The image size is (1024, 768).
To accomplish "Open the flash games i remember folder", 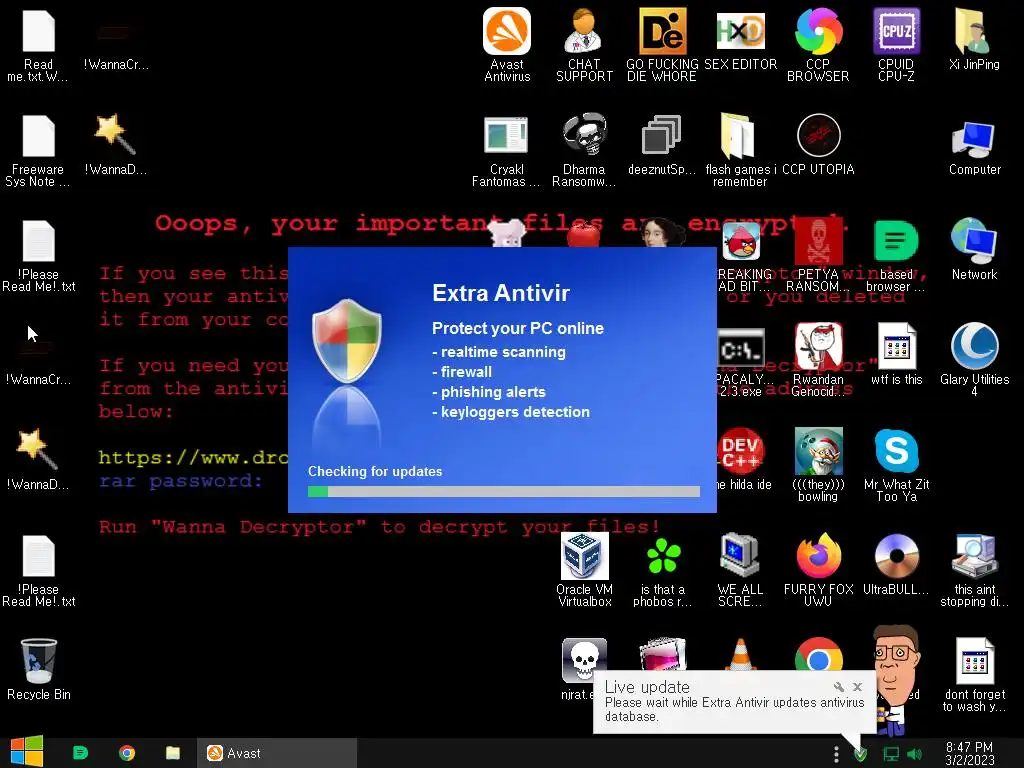I will (740, 150).
